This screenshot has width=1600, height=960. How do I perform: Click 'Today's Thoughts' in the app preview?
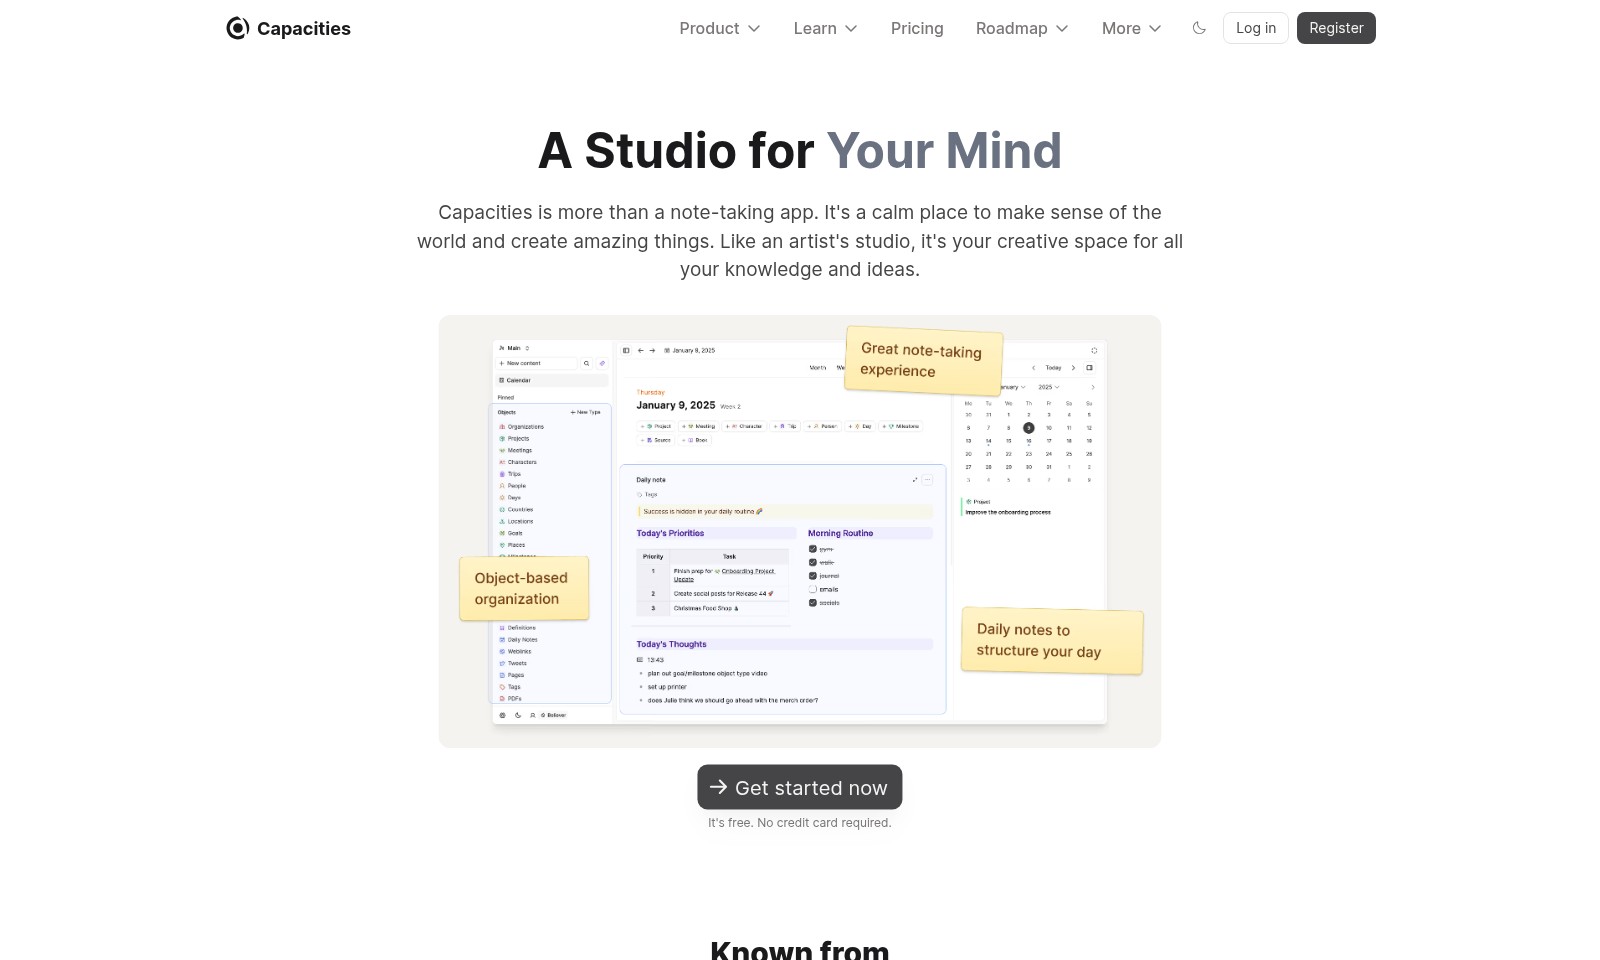pos(671,644)
